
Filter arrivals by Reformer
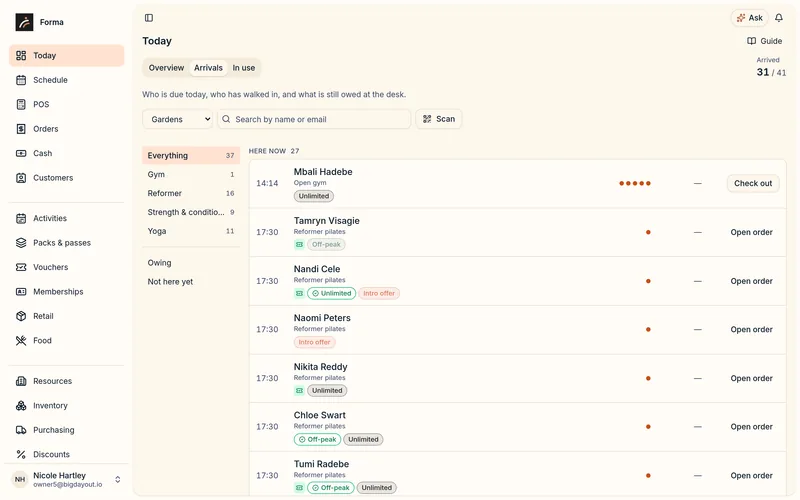191,193
